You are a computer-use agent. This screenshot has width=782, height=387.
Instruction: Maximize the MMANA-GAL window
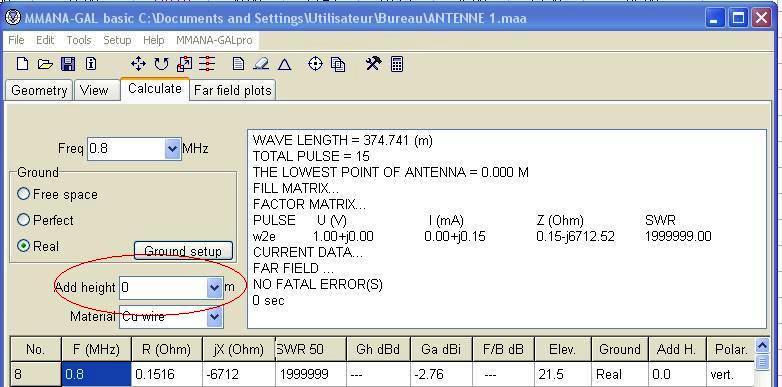click(738, 18)
